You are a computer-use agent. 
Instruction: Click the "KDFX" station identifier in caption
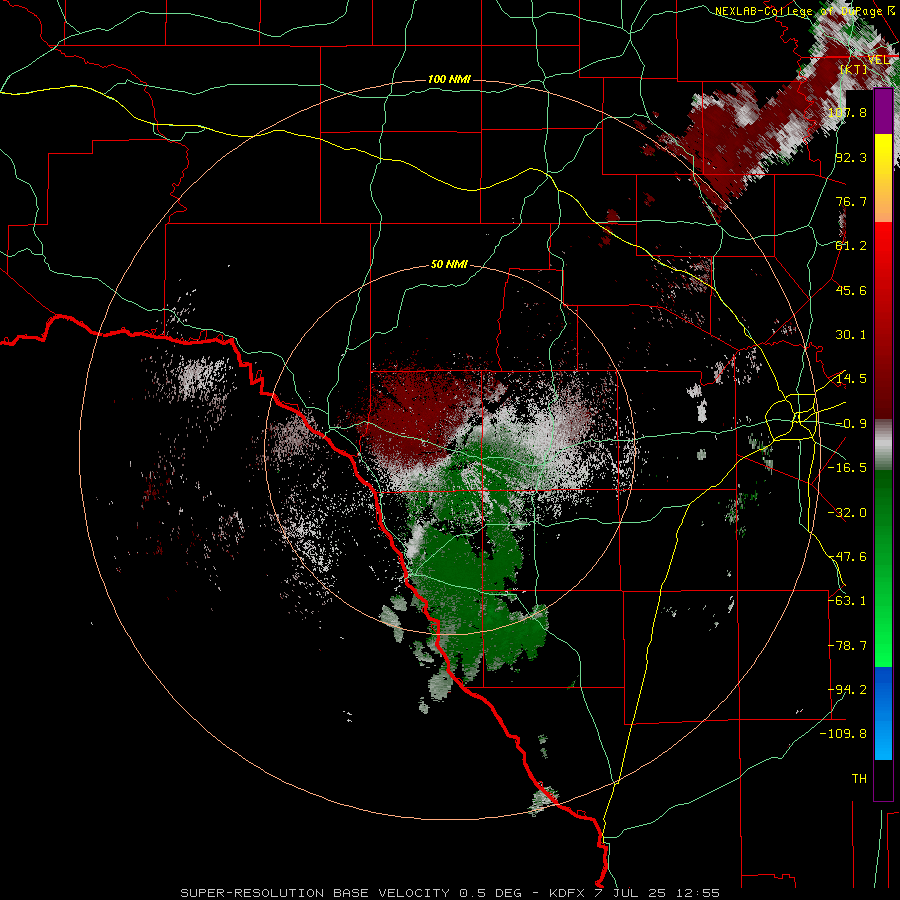pos(569,893)
